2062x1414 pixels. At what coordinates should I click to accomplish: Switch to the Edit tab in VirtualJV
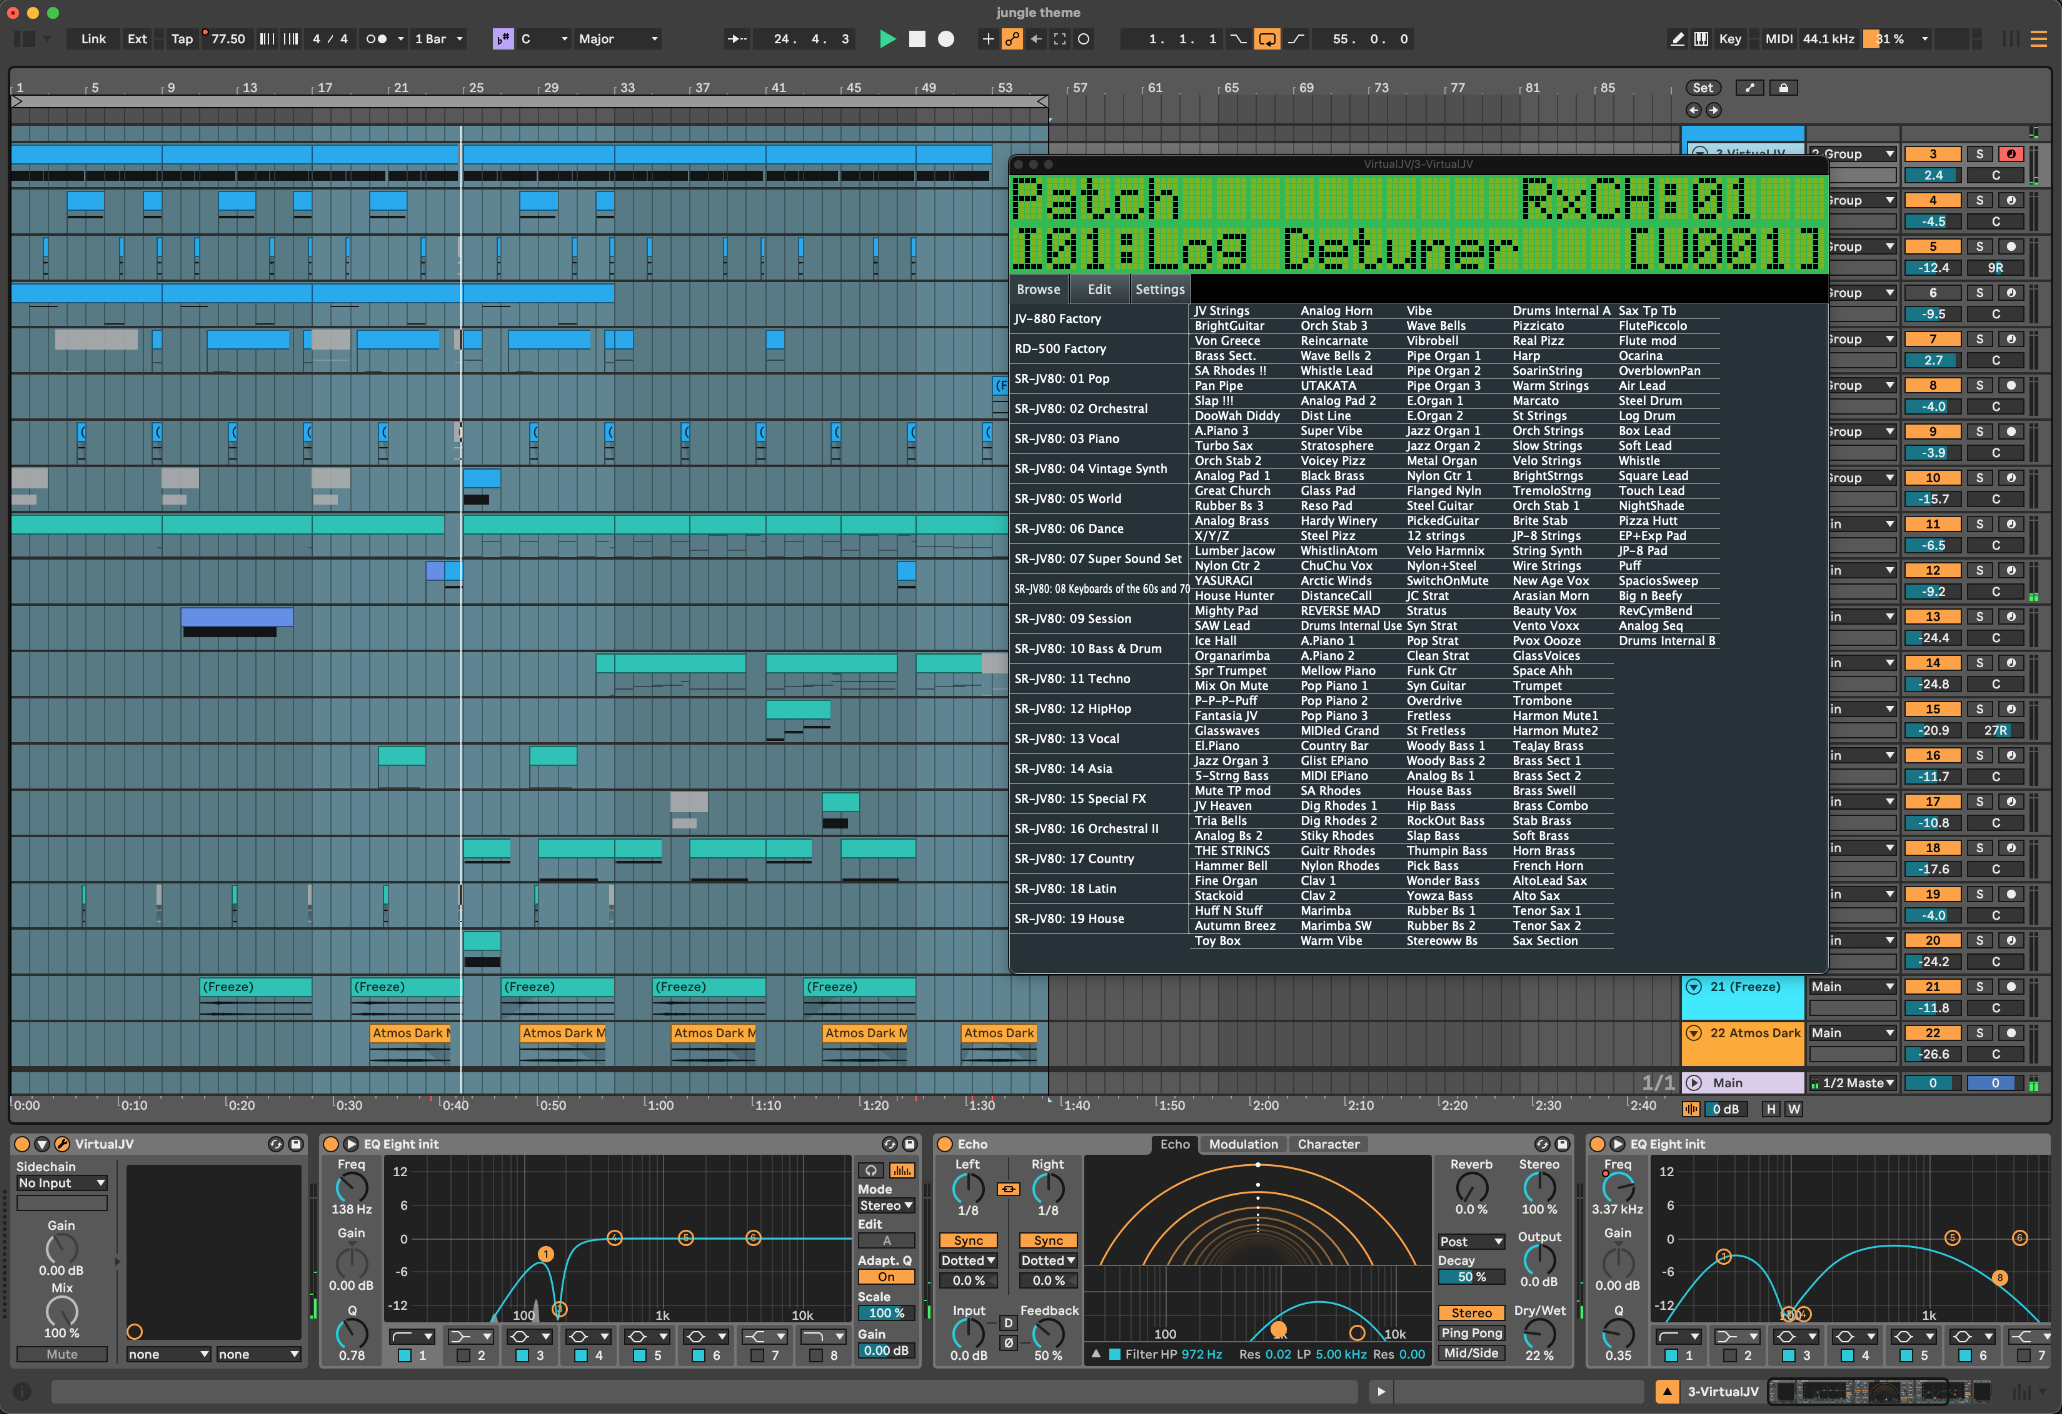[1099, 289]
